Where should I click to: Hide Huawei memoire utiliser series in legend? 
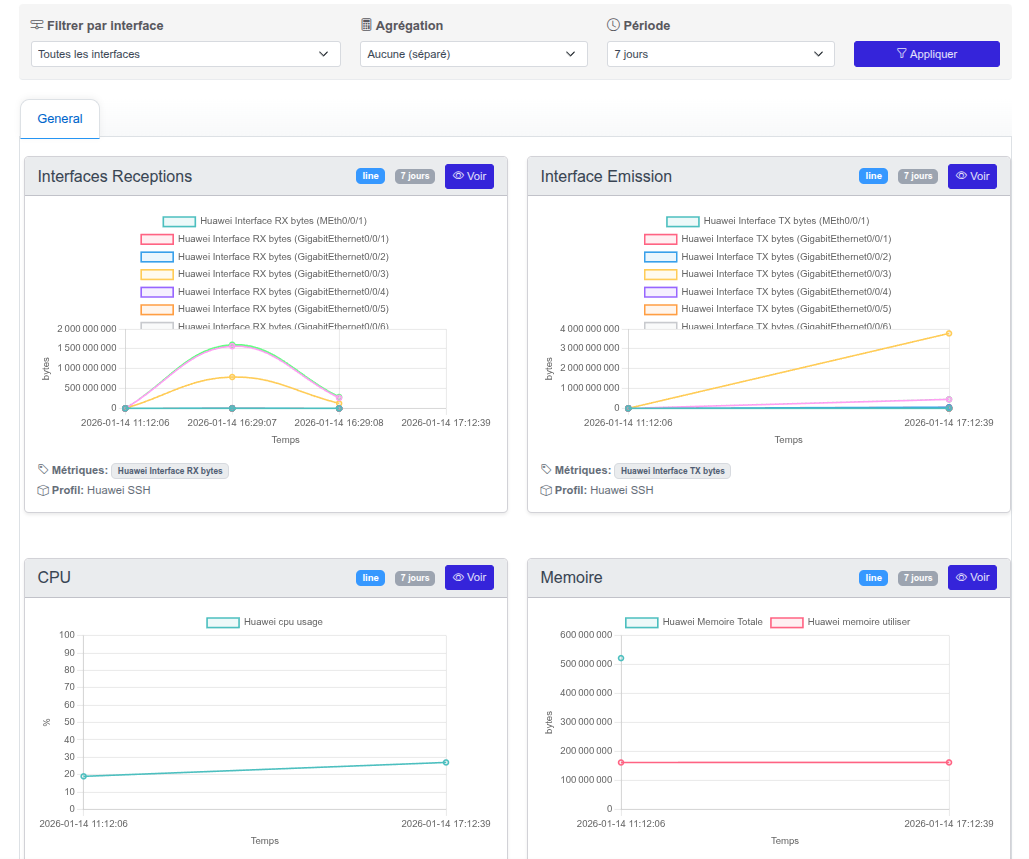click(x=786, y=622)
